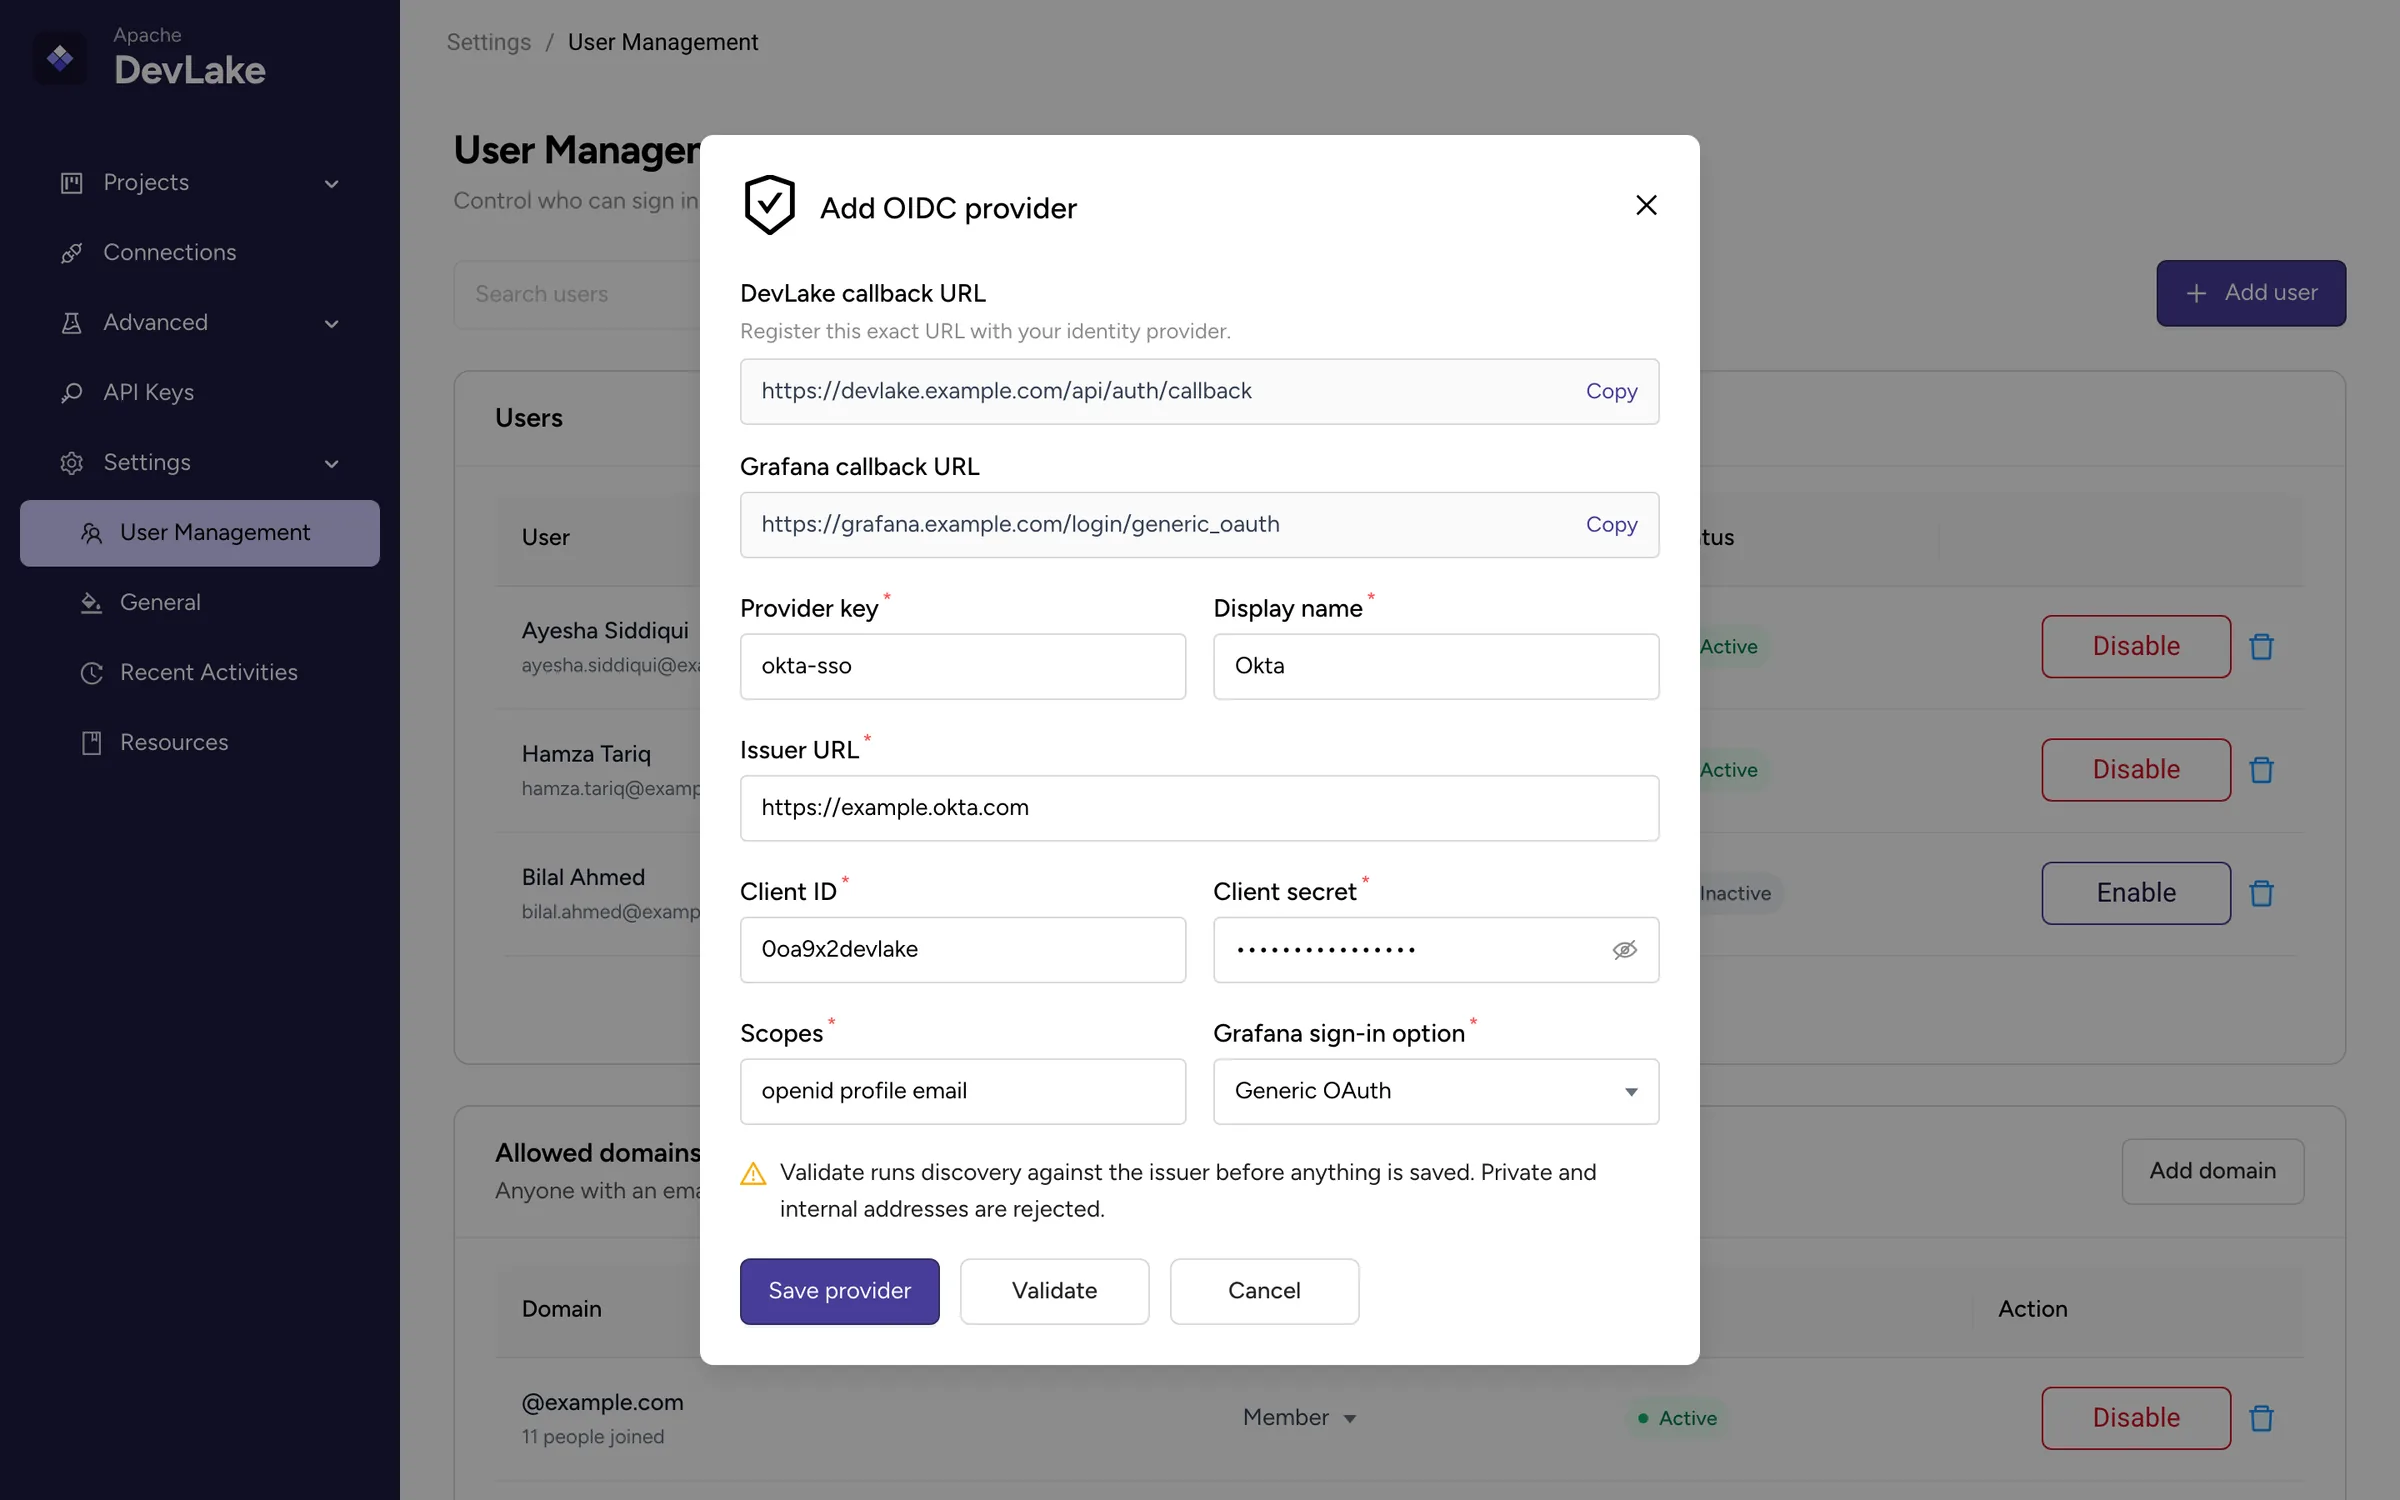Click the Settings gear icon
This screenshot has width=2400, height=1500.
pos(71,463)
